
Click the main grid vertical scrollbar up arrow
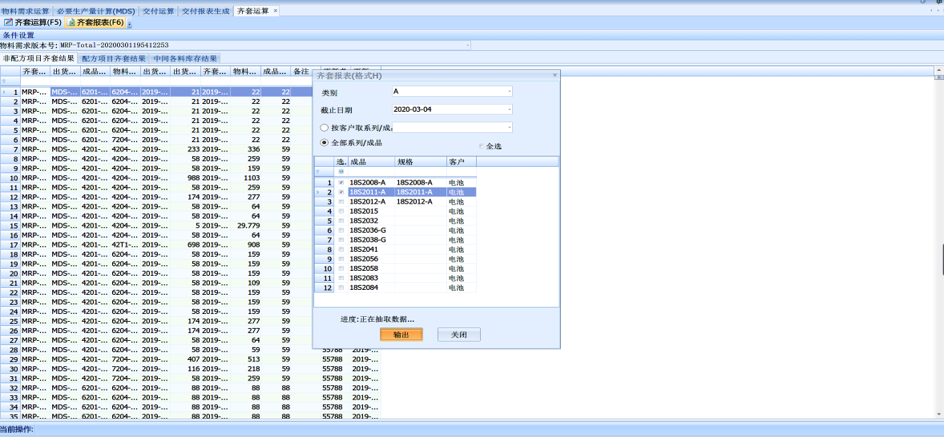(938, 70)
